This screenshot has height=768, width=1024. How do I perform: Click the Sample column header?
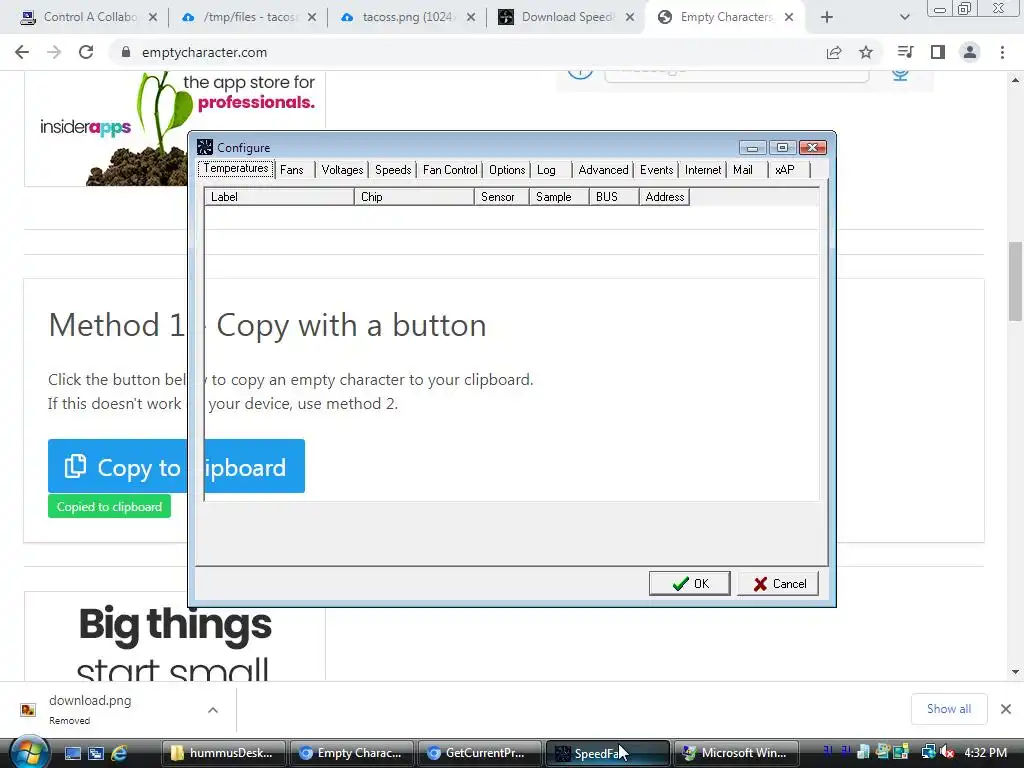point(559,197)
